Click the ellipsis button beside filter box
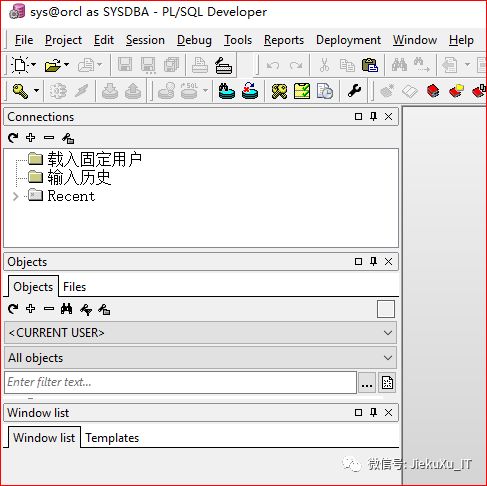The height and width of the screenshot is (486, 487). tap(367, 383)
